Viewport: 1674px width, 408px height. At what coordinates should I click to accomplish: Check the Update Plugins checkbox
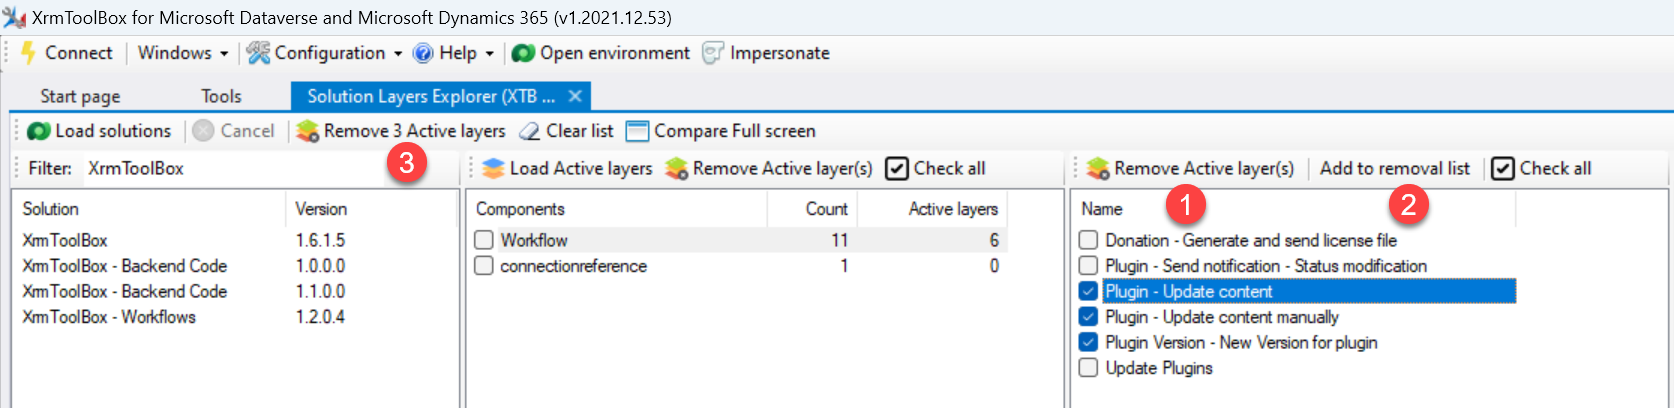[1089, 368]
